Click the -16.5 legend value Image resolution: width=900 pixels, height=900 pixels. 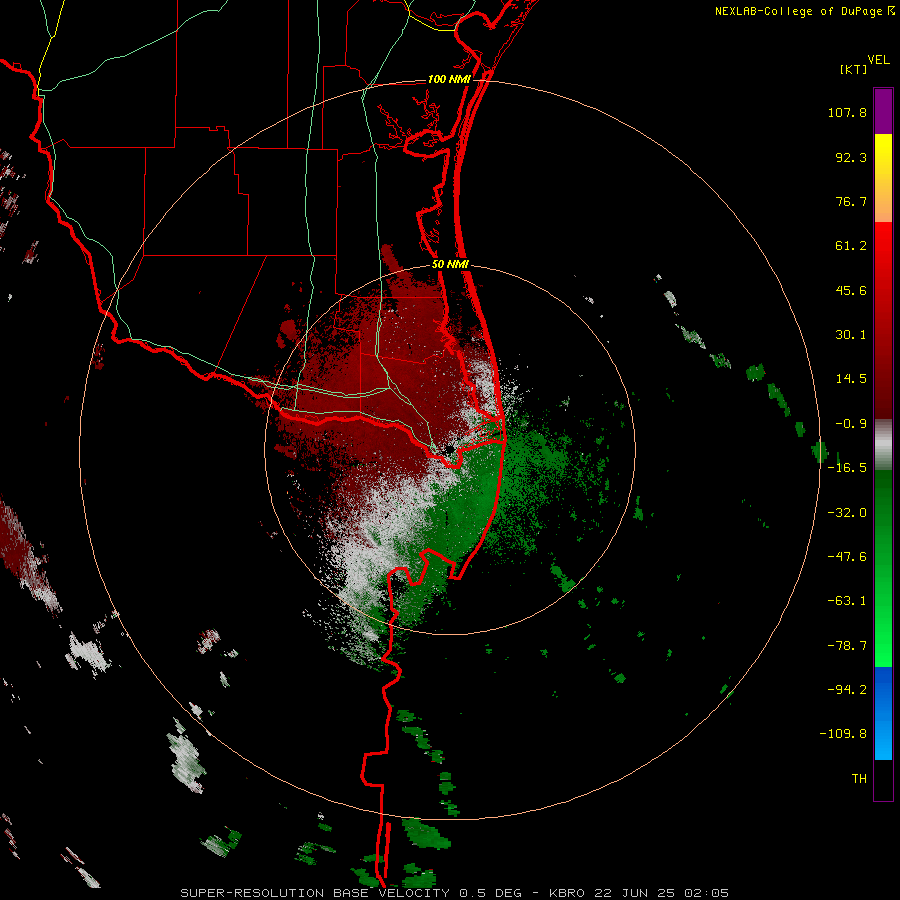pyautogui.click(x=847, y=468)
